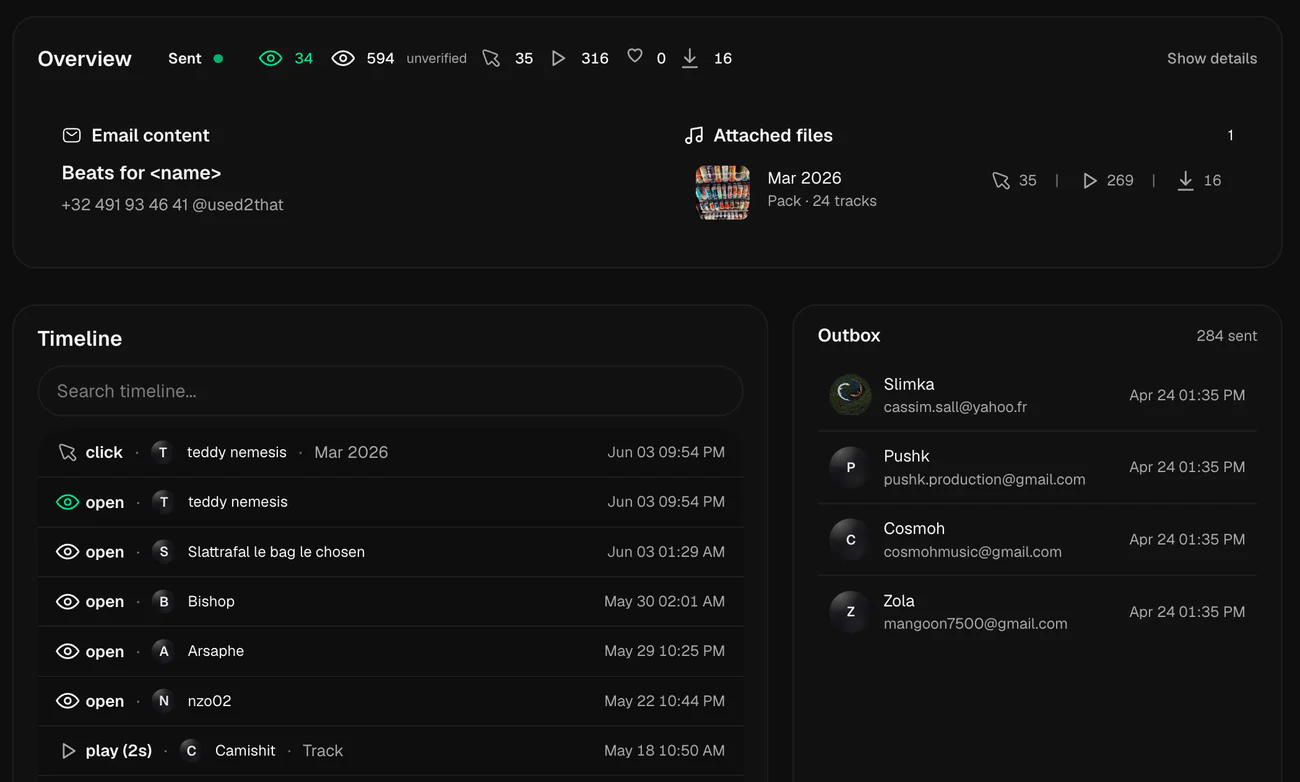Click the cursor clicks icon beside 35 in Overview header
1300x782 pixels.
click(x=491, y=58)
